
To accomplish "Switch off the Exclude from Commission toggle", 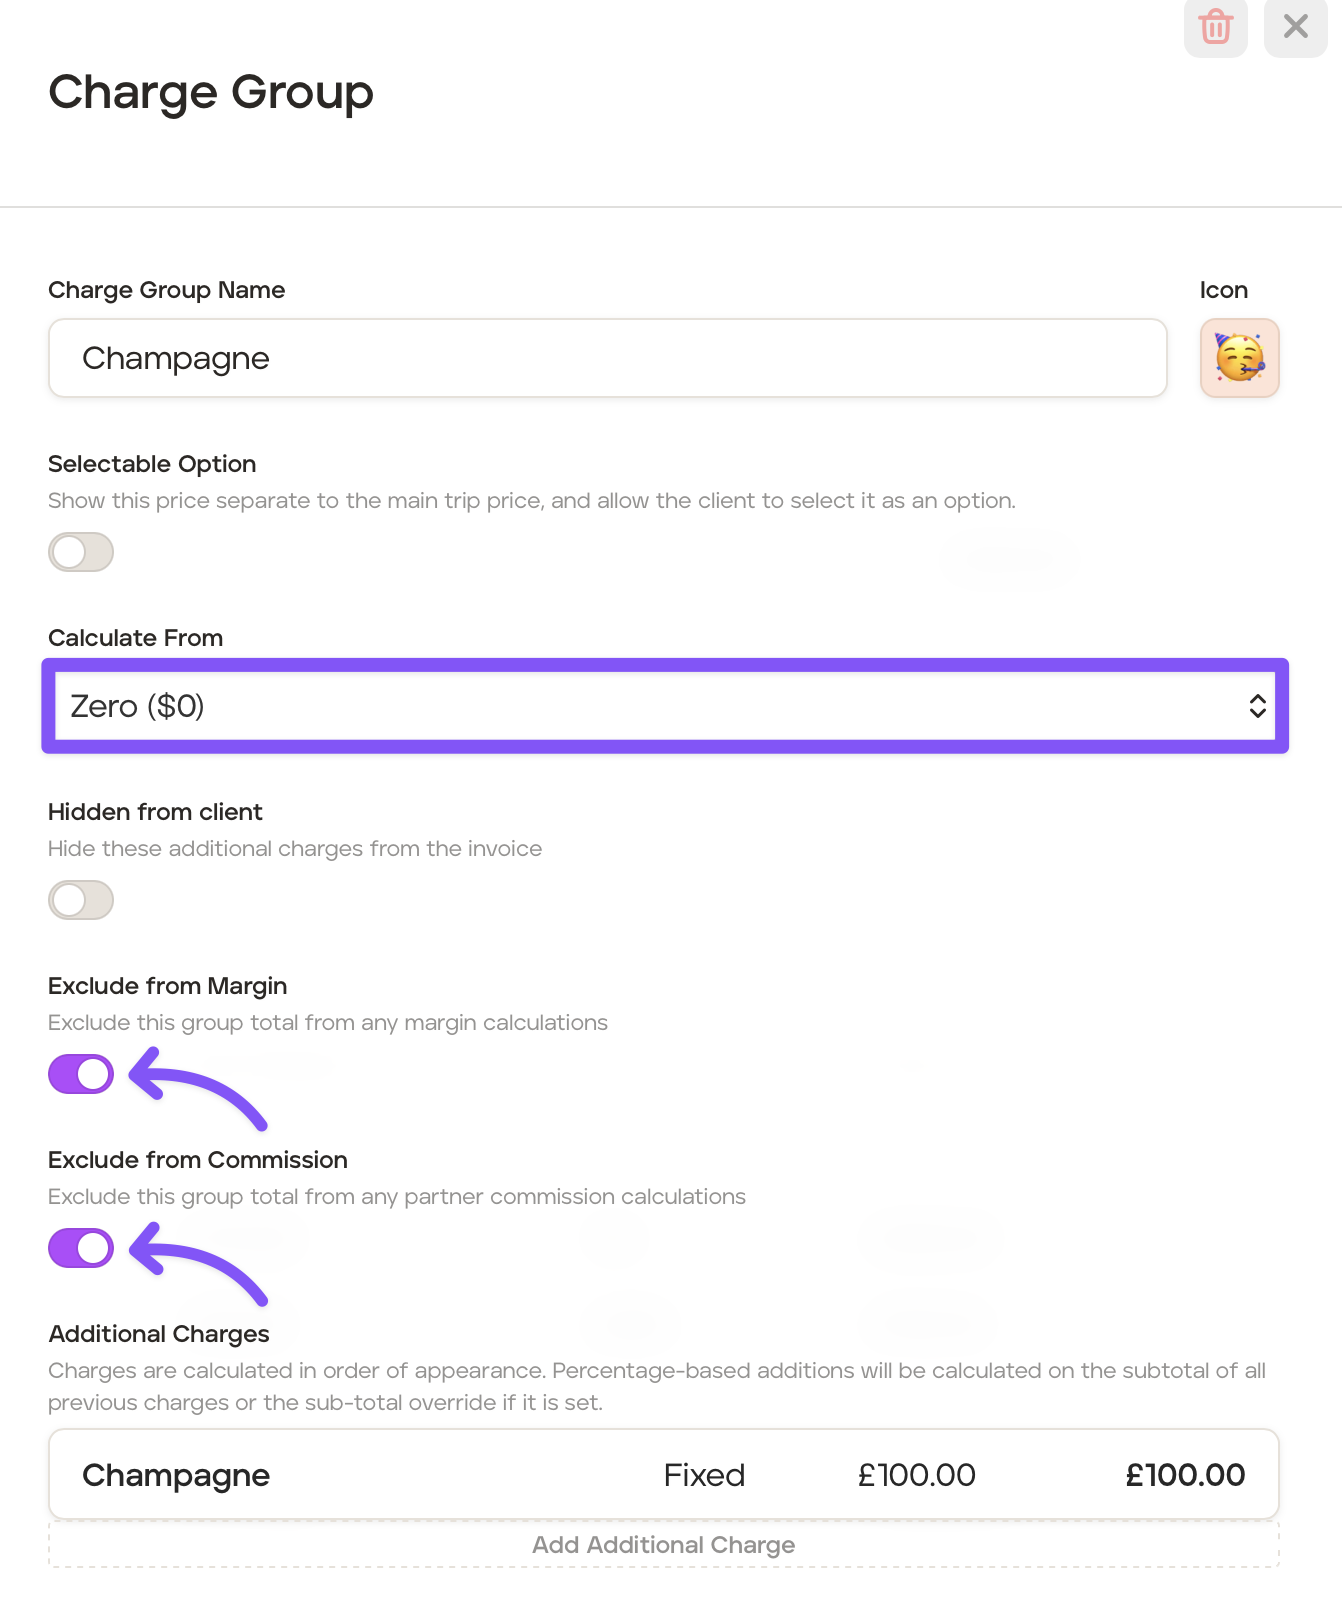I will [x=81, y=1248].
